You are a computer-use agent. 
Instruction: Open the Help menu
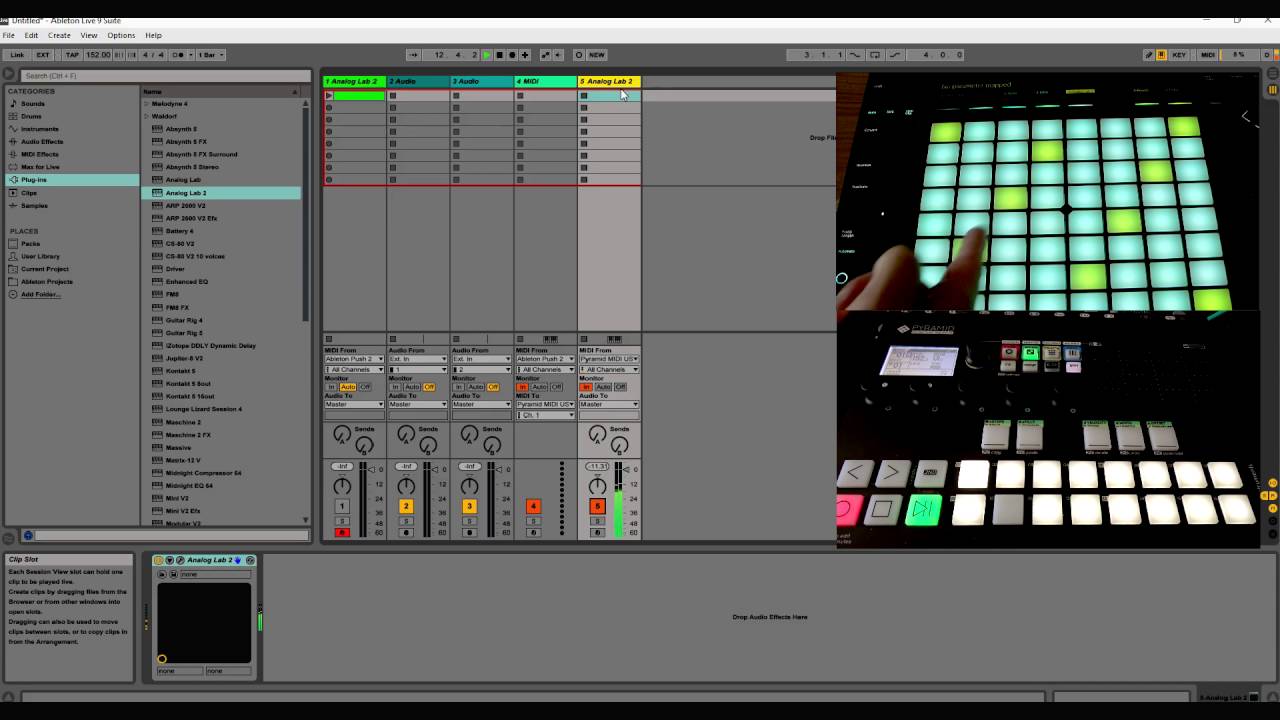[x=153, y=35]
